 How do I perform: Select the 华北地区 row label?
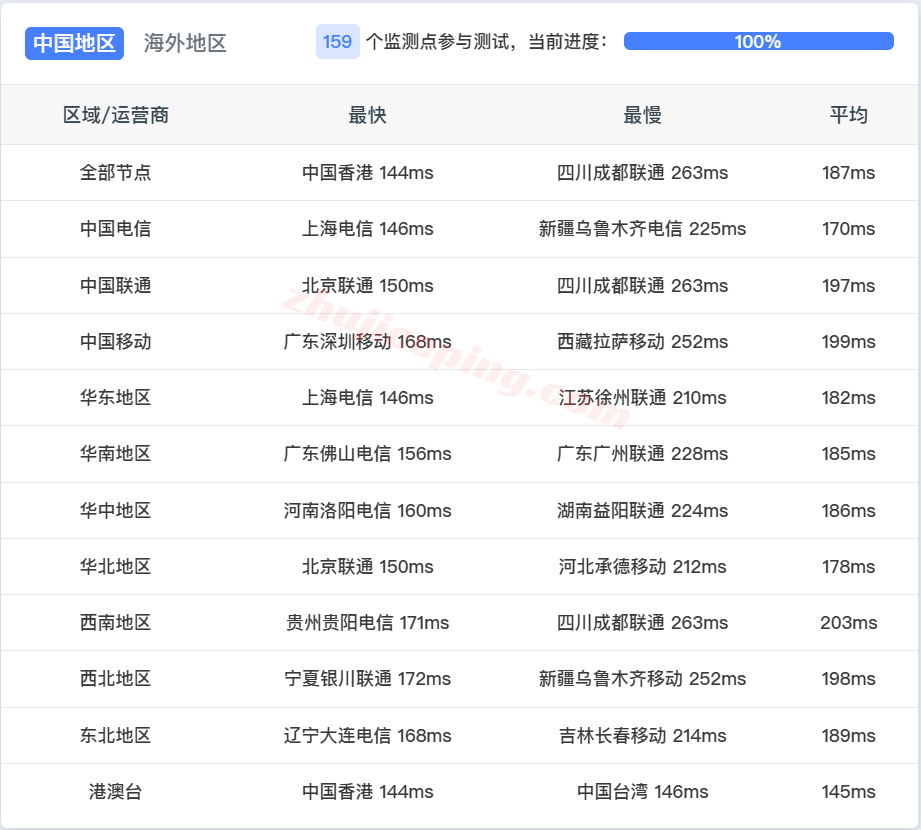click(x=116, y=566)
